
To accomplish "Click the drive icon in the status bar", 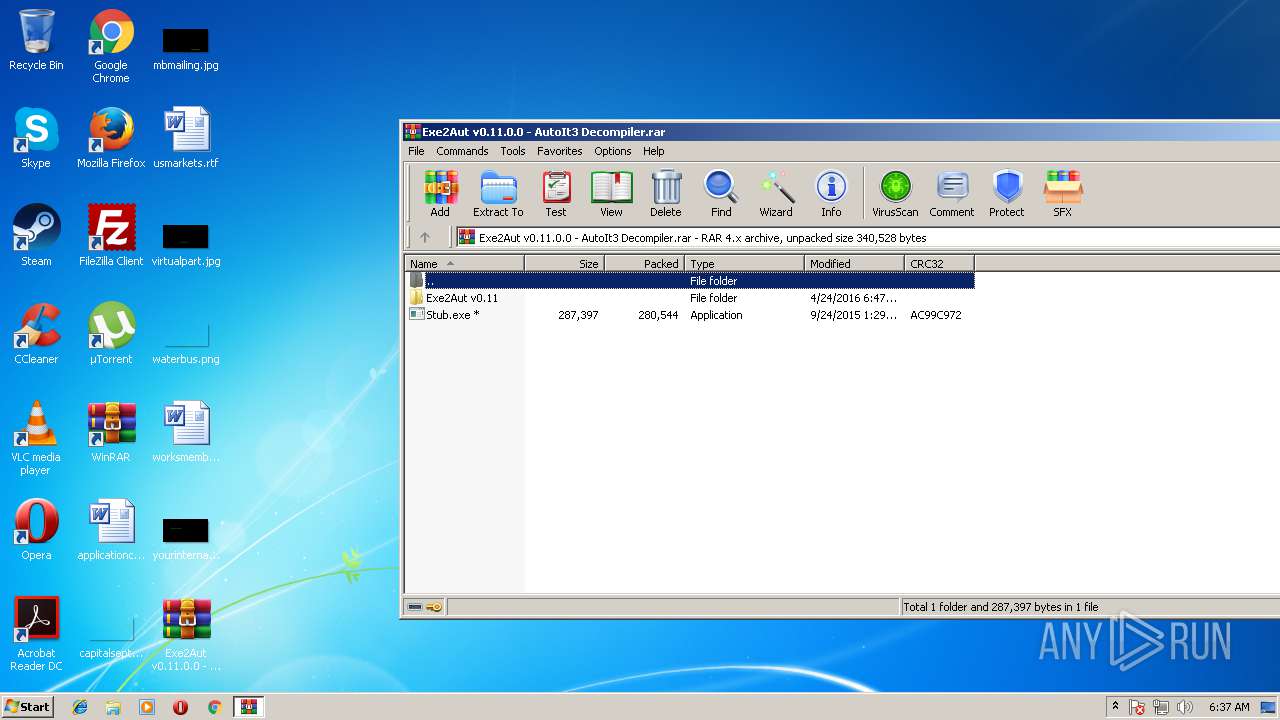I will 415,607.
